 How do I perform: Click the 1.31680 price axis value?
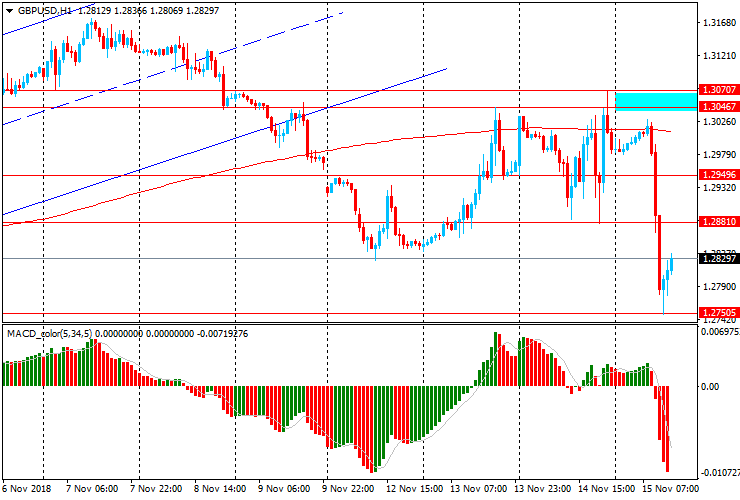[719, 22]
